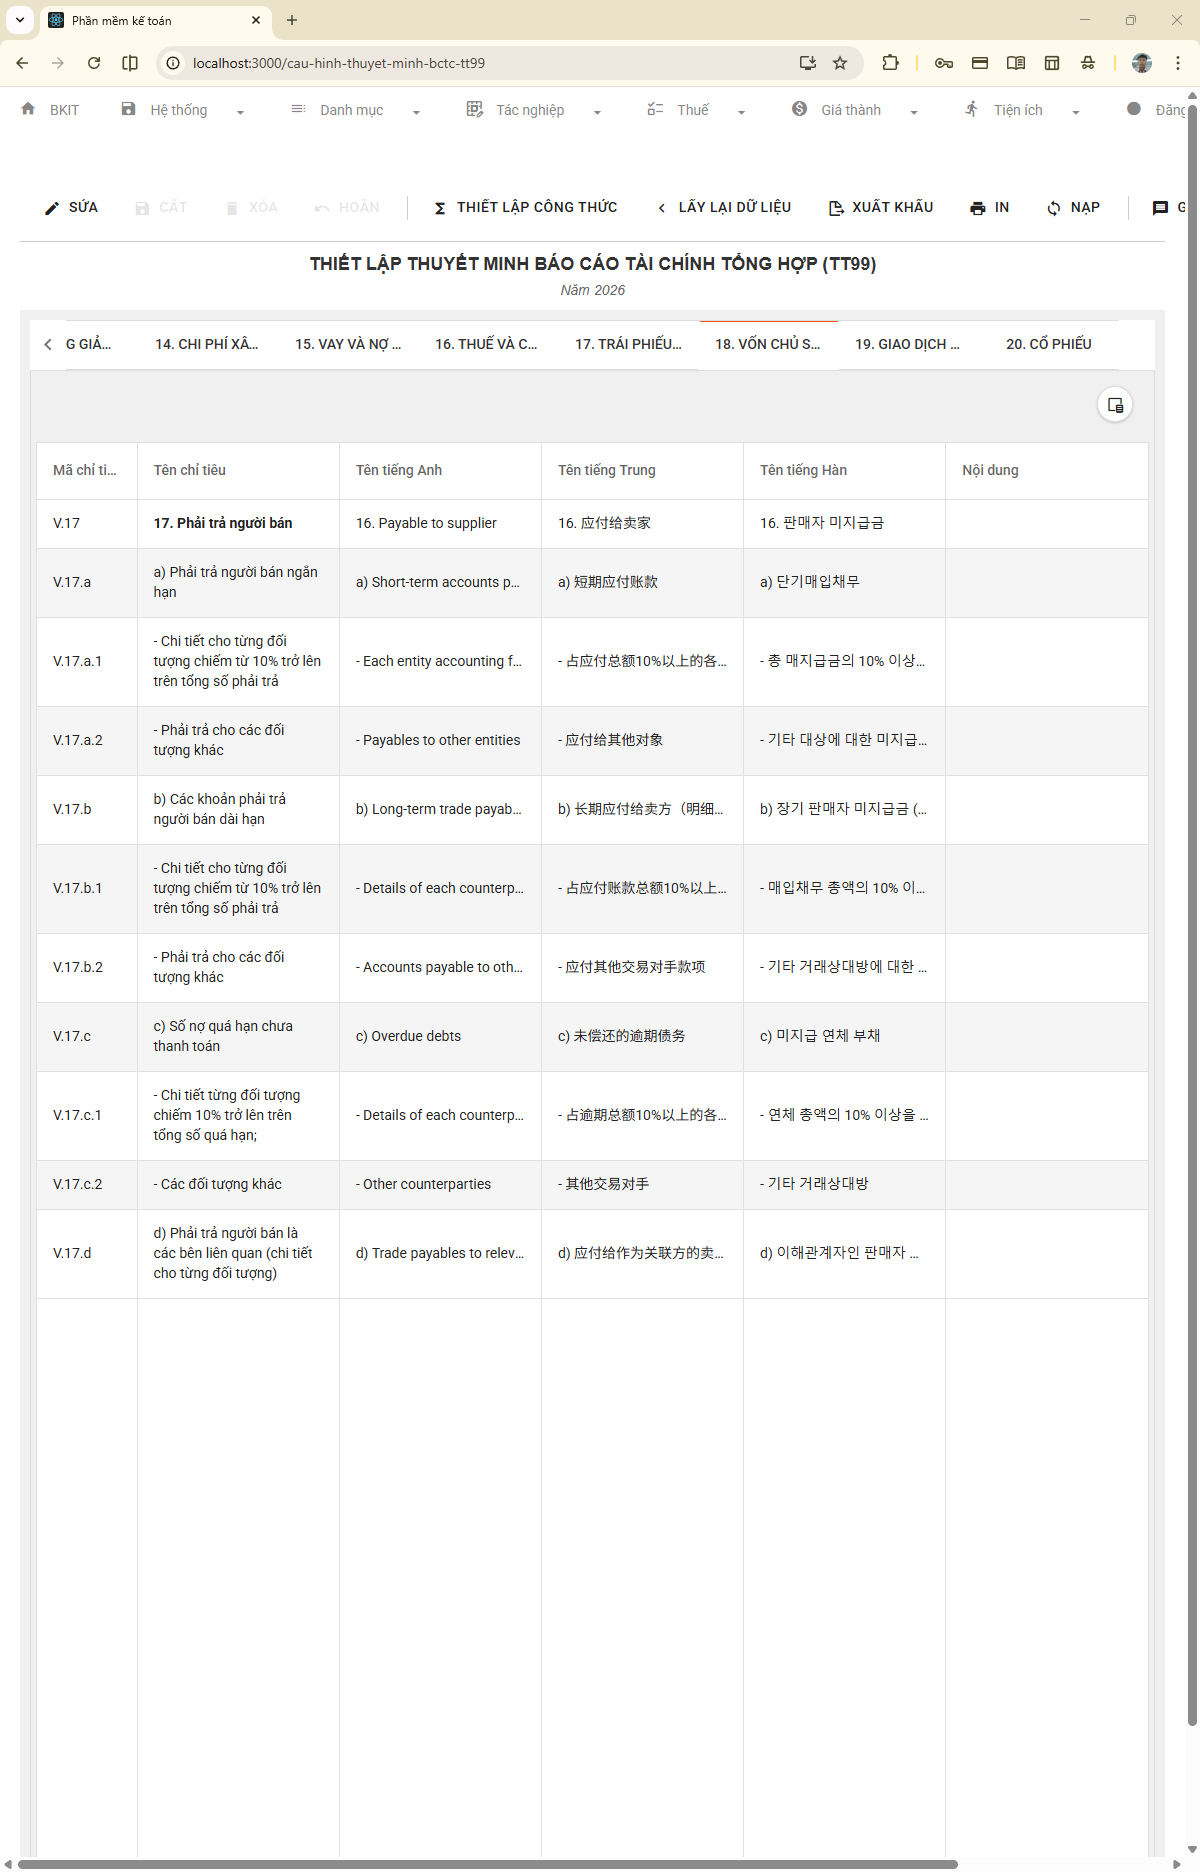Click the grid settings icon above table
1200x1872 pixels.
click(1114, 405)
